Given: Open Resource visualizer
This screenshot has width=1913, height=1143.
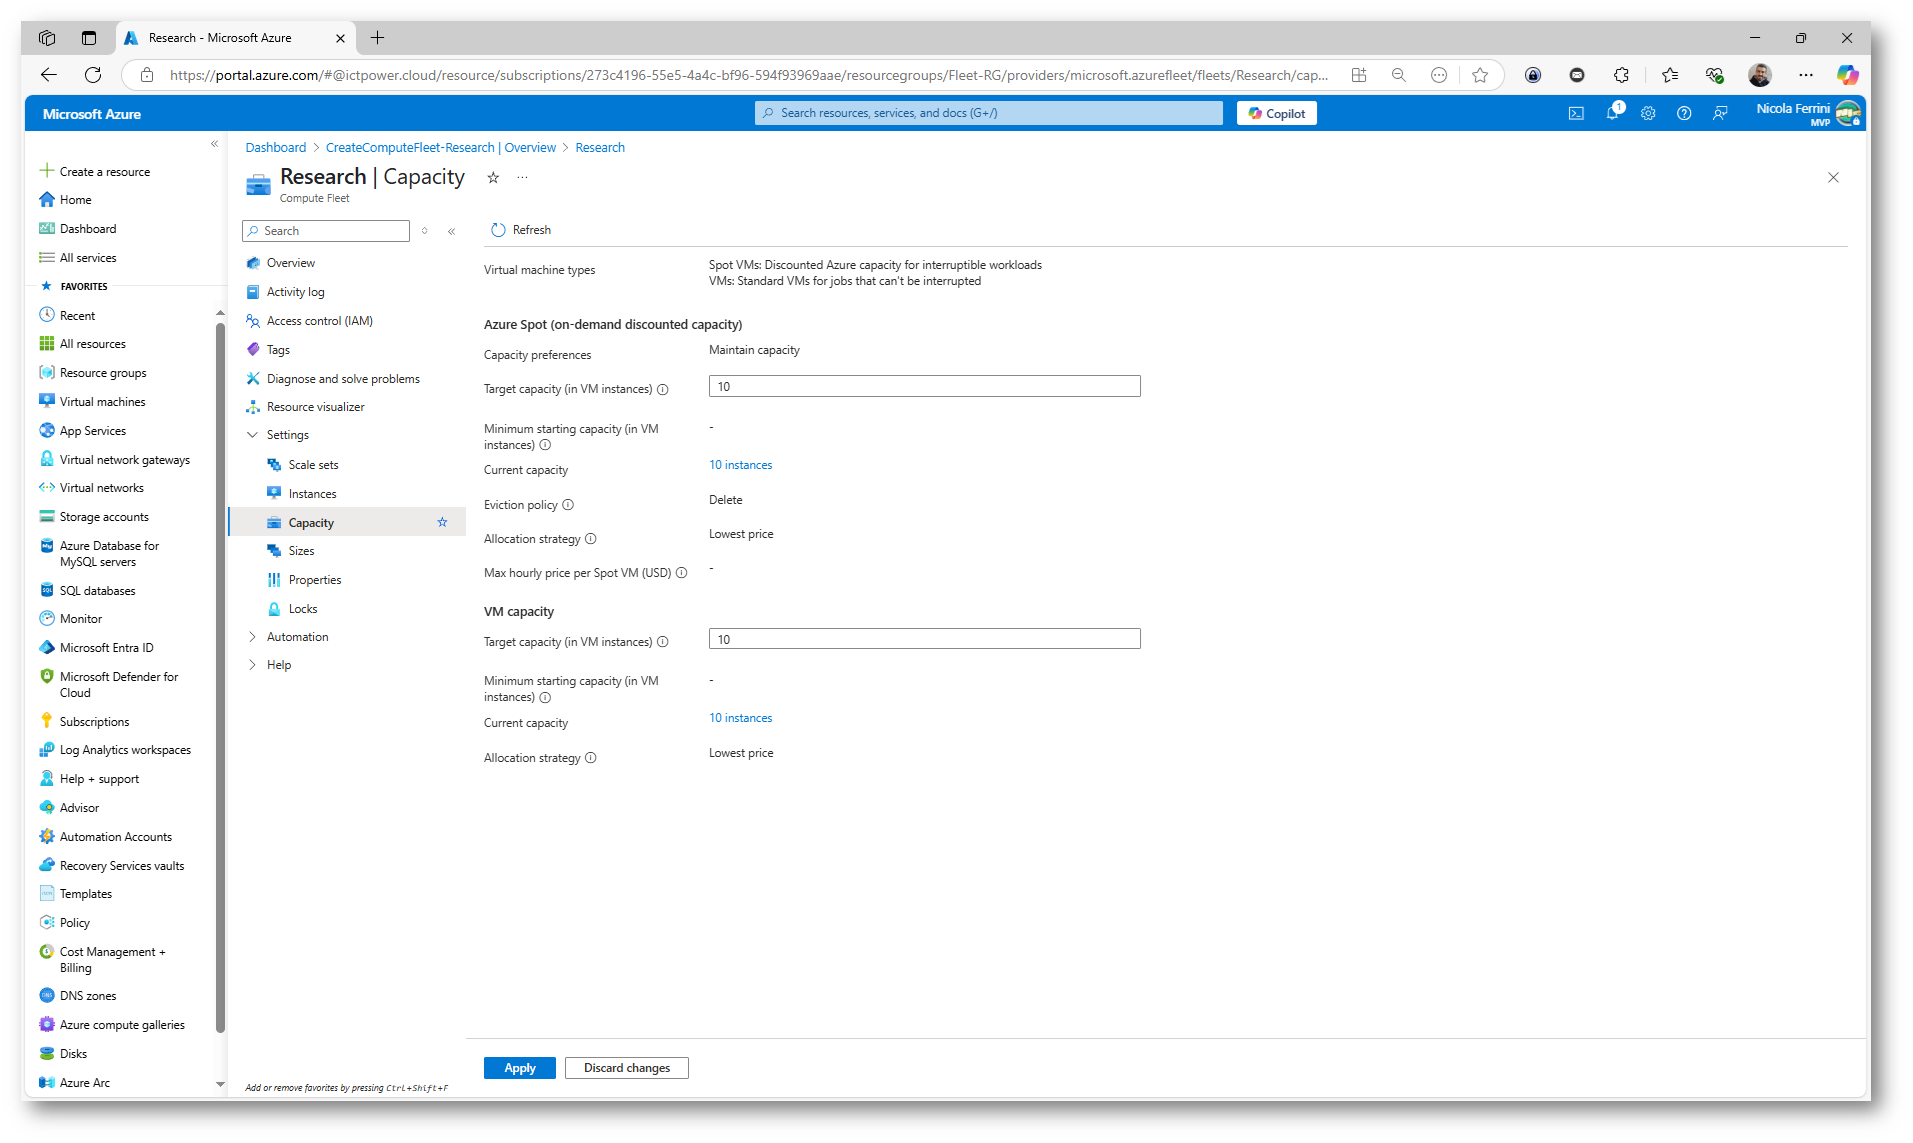Looking at the screenshot, I should pyautogui.click(x=315, y=407).
